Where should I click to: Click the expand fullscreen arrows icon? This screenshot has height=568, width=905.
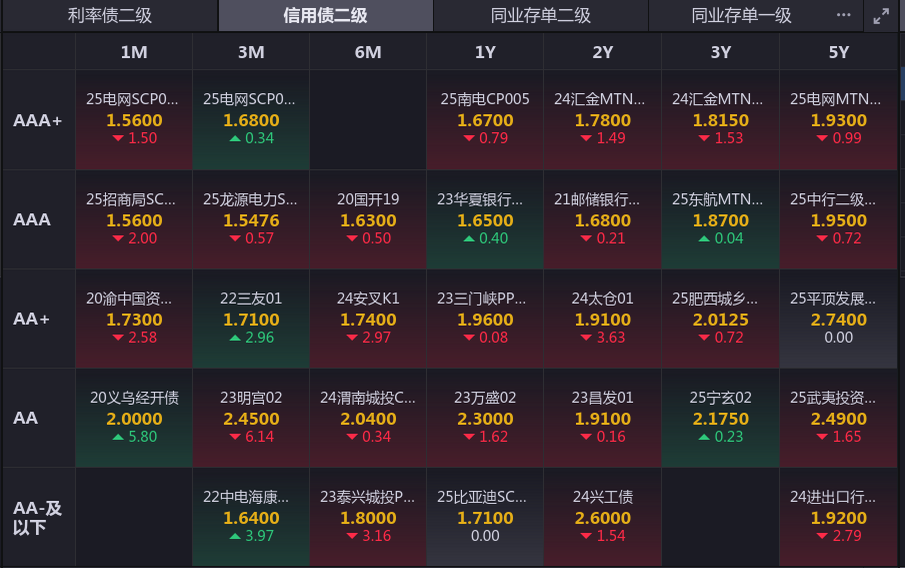click(x=881, y=16)
